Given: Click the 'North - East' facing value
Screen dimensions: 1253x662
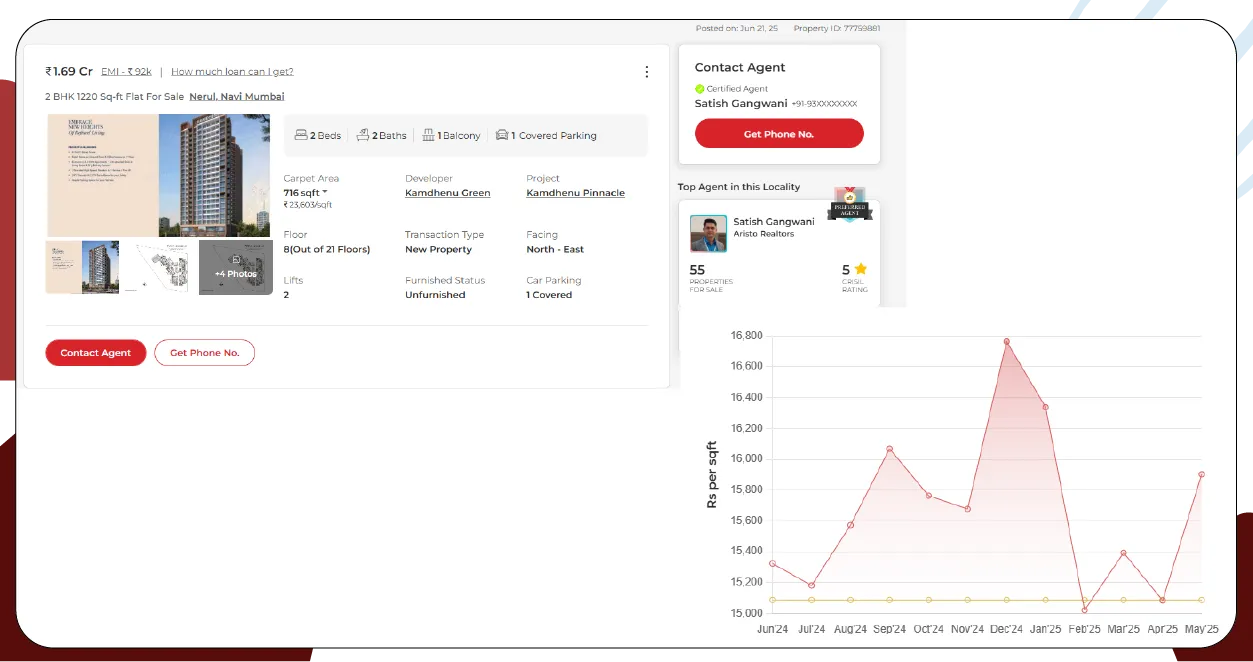Looking at the screenshot, I should point(555,249).
